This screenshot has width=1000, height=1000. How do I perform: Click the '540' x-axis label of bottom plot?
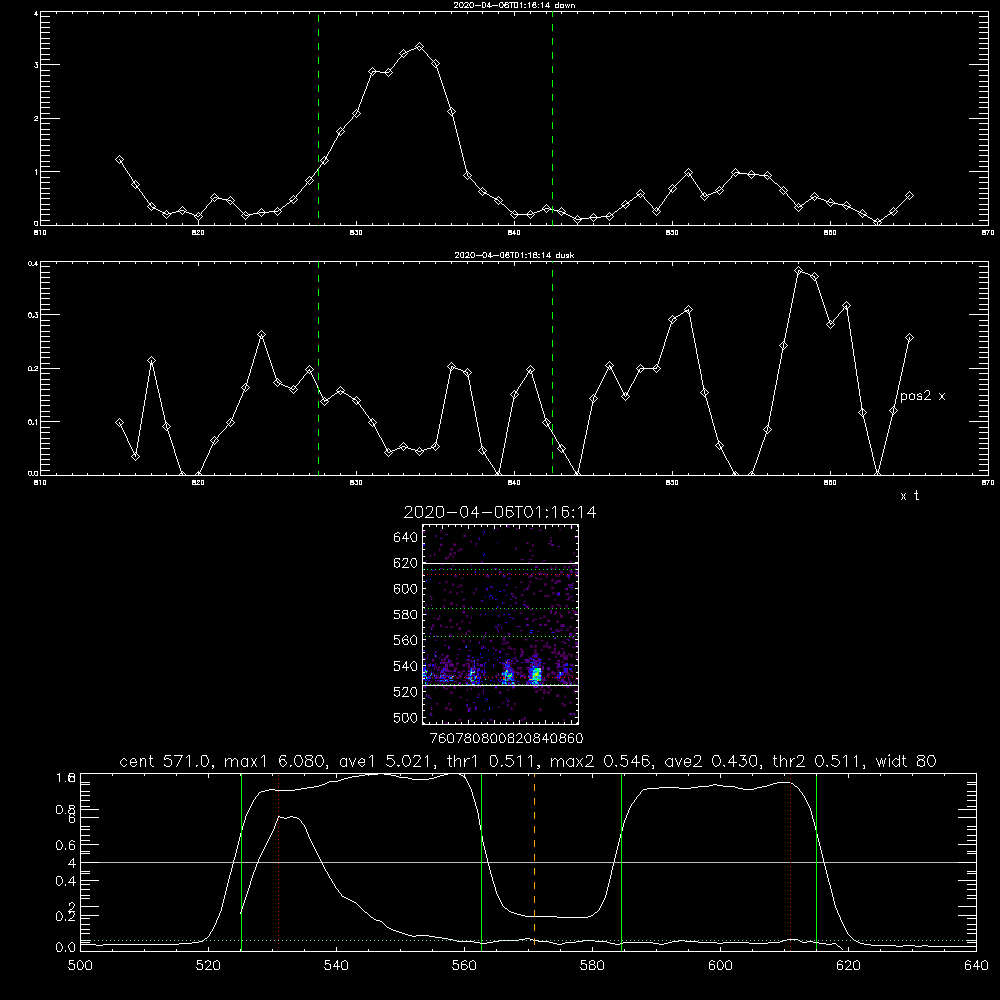pyautogui.click(x=336, y=966)
